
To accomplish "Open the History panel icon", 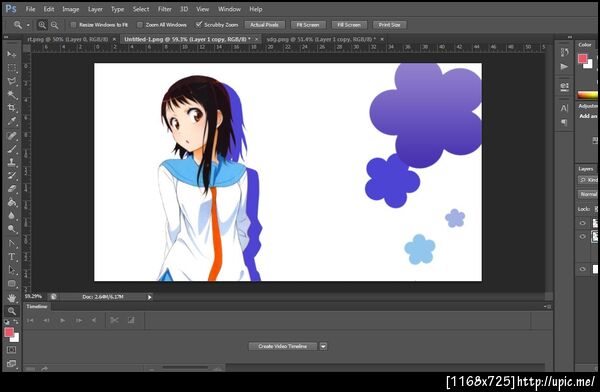I will [x=564, y=52].
